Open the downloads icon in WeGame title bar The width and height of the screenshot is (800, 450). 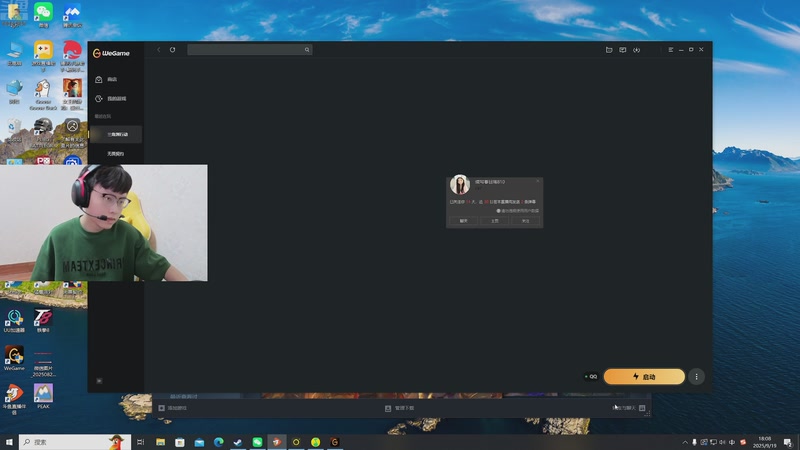point(636,49)
